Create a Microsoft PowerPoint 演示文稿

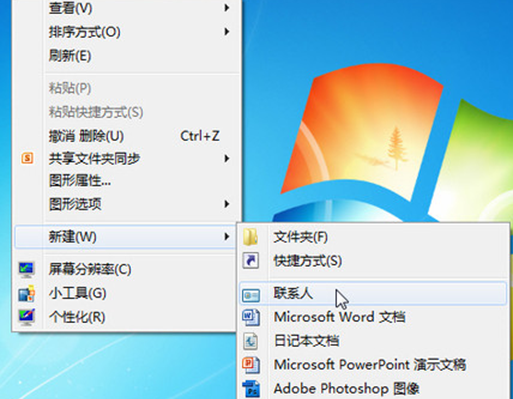pyautogui.click(x=373, y=365)
